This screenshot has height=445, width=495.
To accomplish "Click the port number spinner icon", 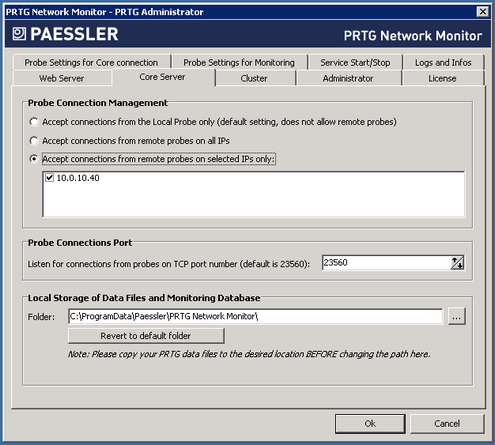I will (x=457, y=263).
